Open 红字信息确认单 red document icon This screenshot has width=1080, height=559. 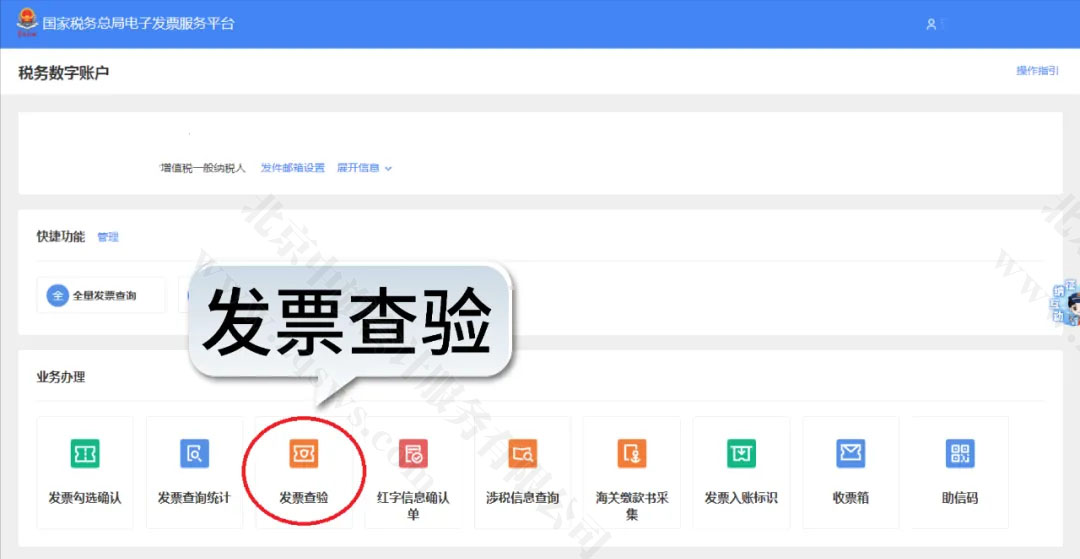(x=413, y=454)
